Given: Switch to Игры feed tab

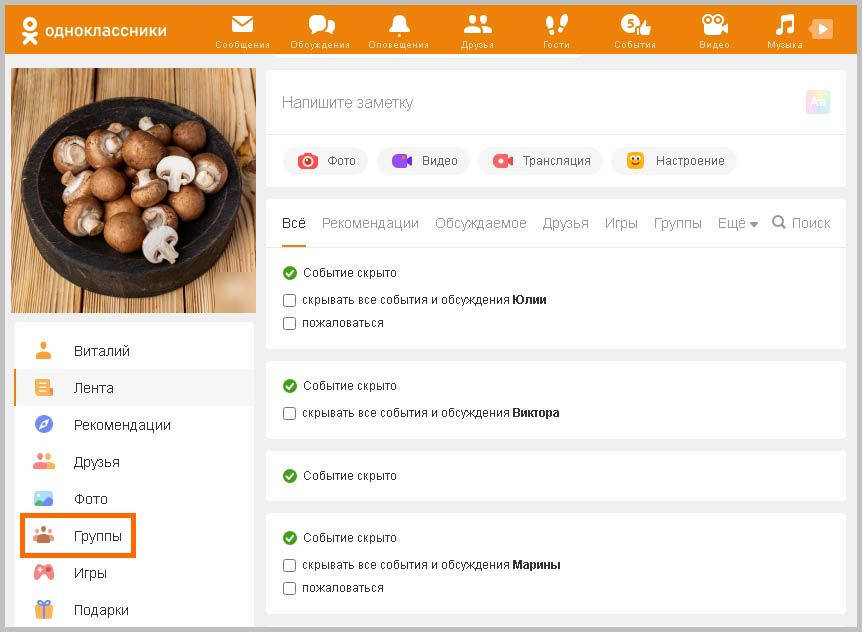Looking at the screenshot, I should pyautogui.click(x=621, y=223).
